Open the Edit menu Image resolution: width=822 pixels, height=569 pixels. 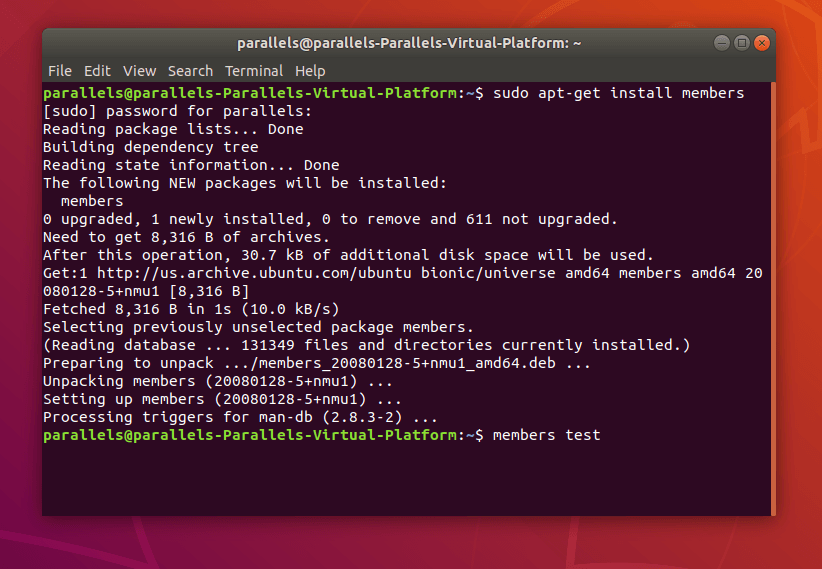click(97, 71)
